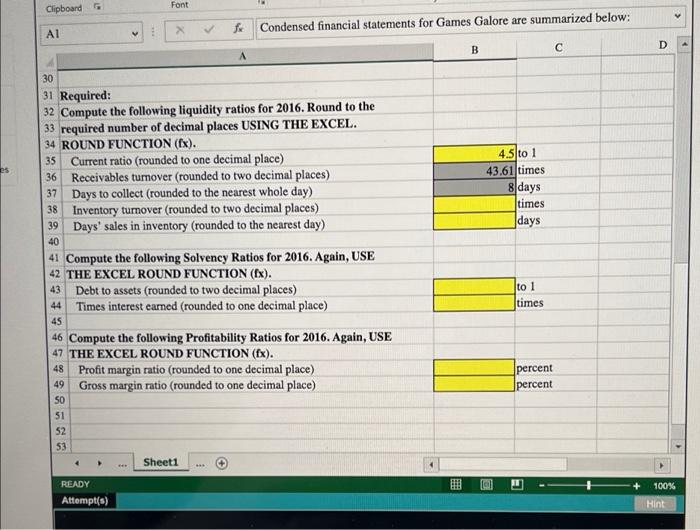Click the Hint button
The height and width of the screenshot is (530, 700).
point(655,504)
